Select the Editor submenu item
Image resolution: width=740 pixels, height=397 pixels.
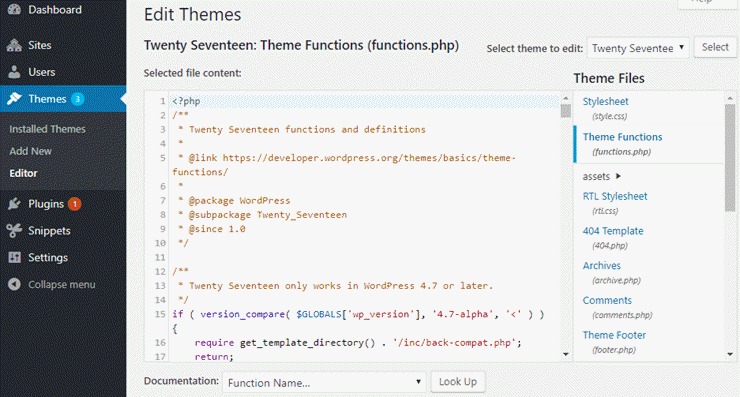point(23,173)
